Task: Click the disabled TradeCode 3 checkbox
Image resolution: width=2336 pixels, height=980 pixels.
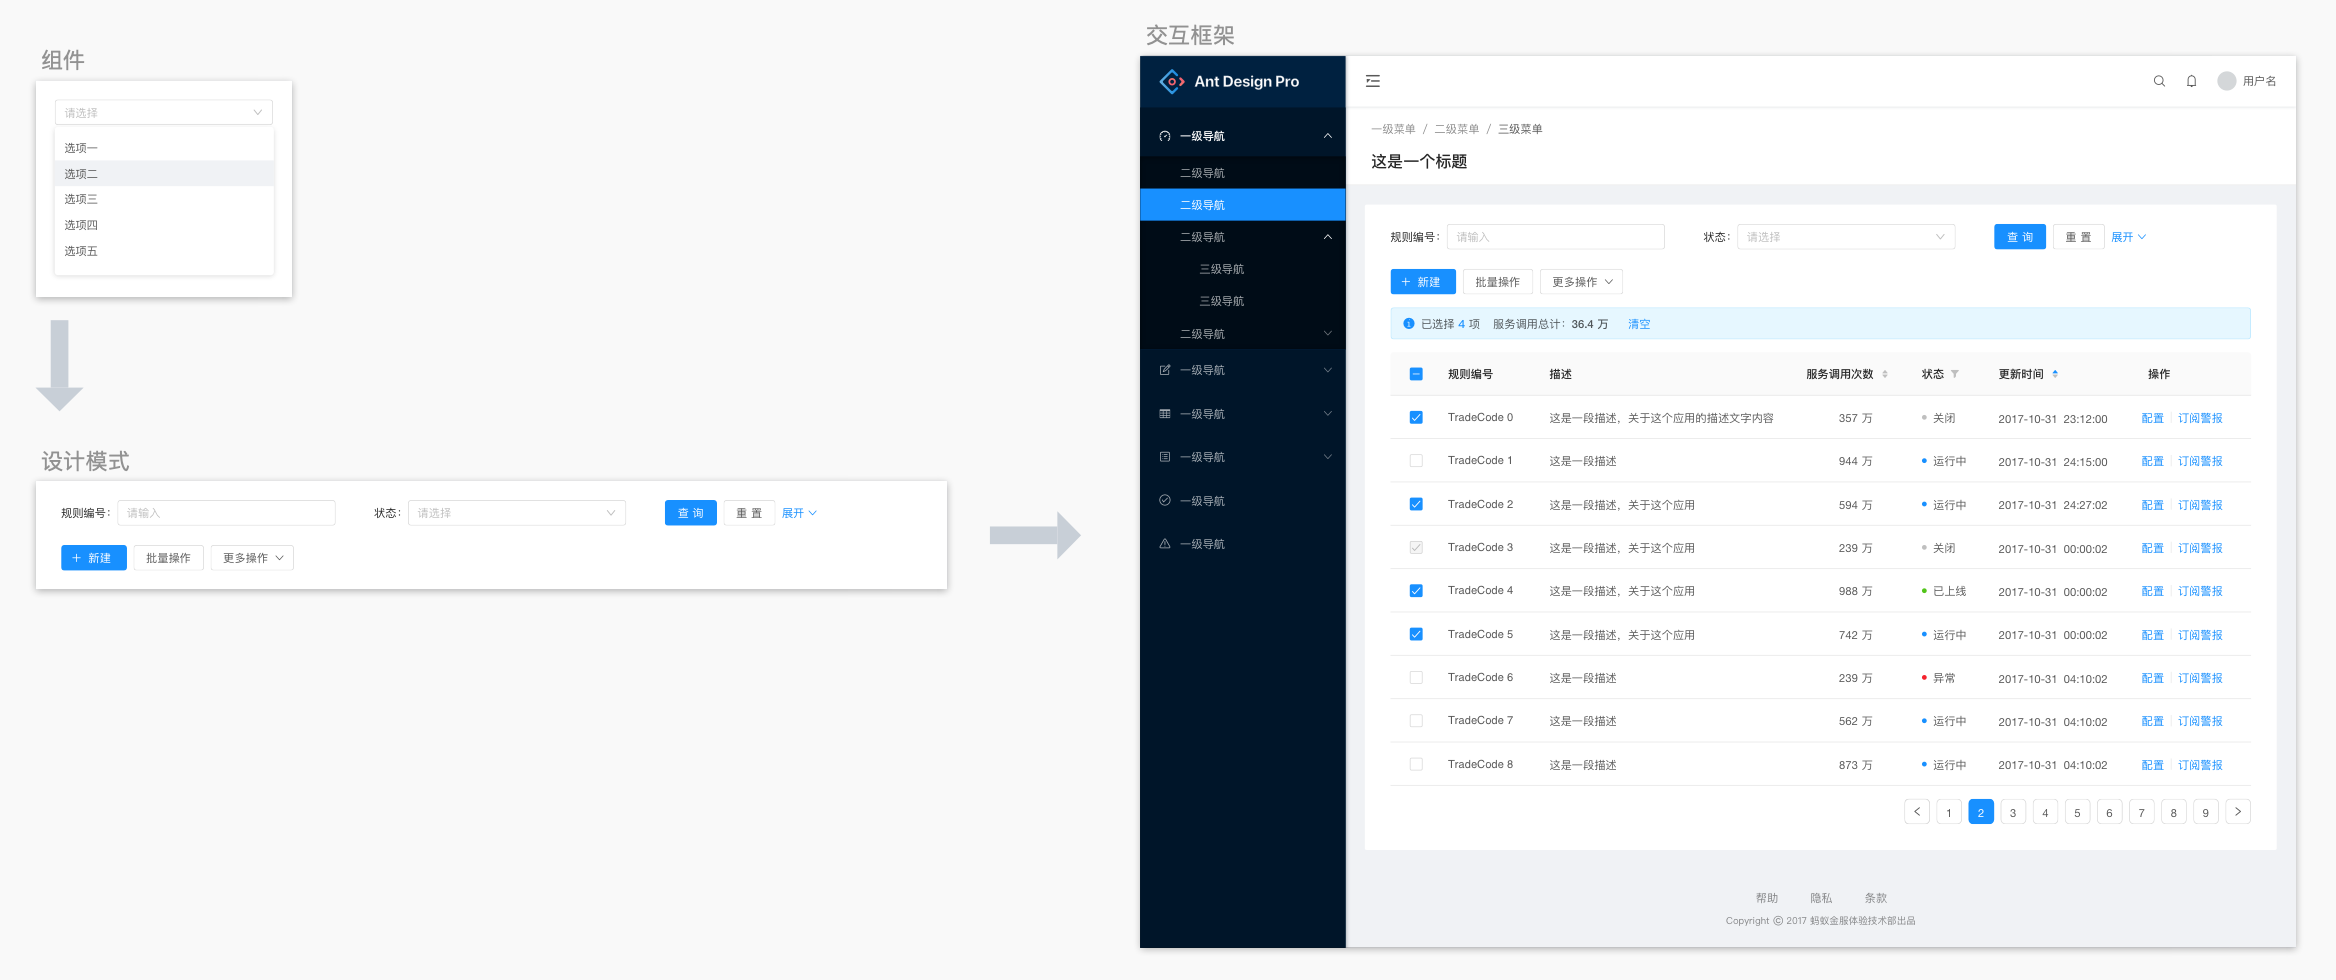Action: [1416, 548]
